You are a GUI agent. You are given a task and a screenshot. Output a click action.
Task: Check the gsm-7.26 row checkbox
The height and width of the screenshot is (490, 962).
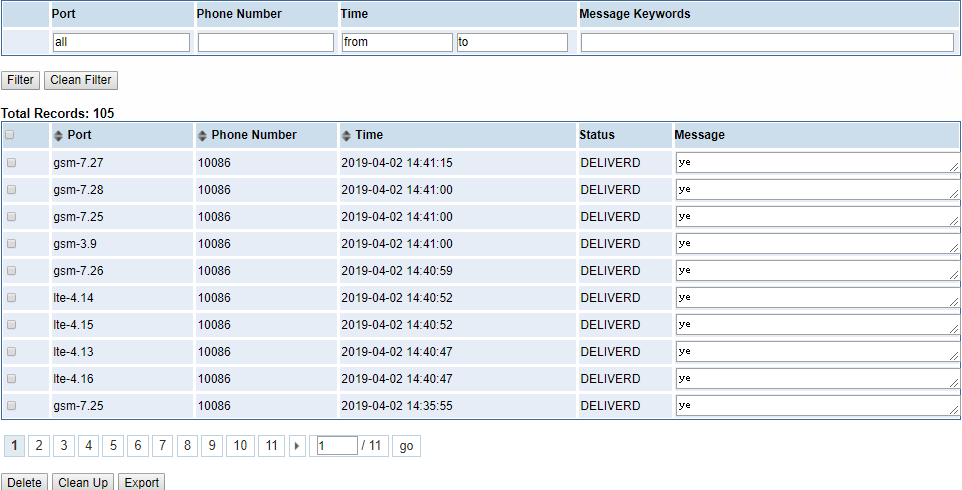pyautogui.click(x=11, y=270)
